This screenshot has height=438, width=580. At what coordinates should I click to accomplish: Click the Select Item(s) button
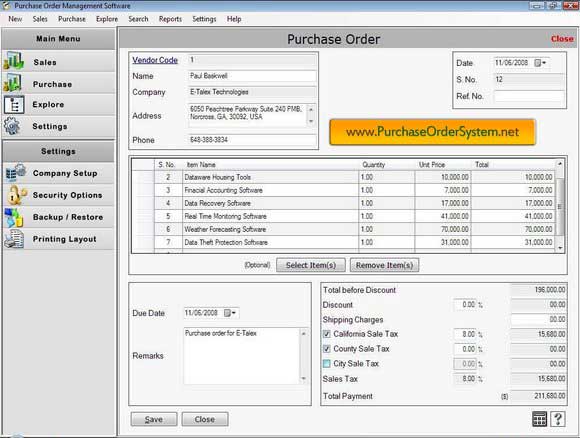(x=311, y=265)
